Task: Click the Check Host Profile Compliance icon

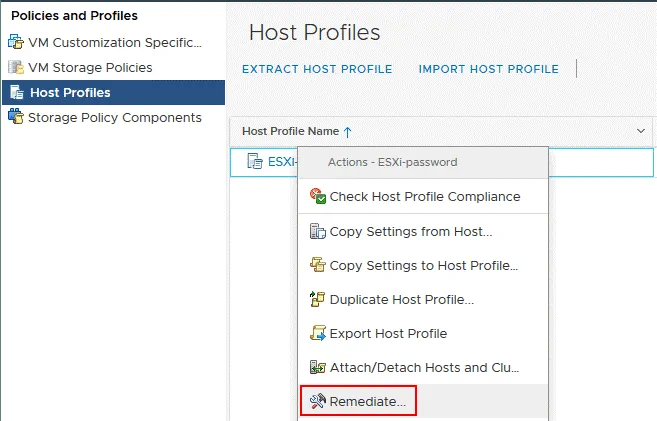Action: [x=318, y=197]
